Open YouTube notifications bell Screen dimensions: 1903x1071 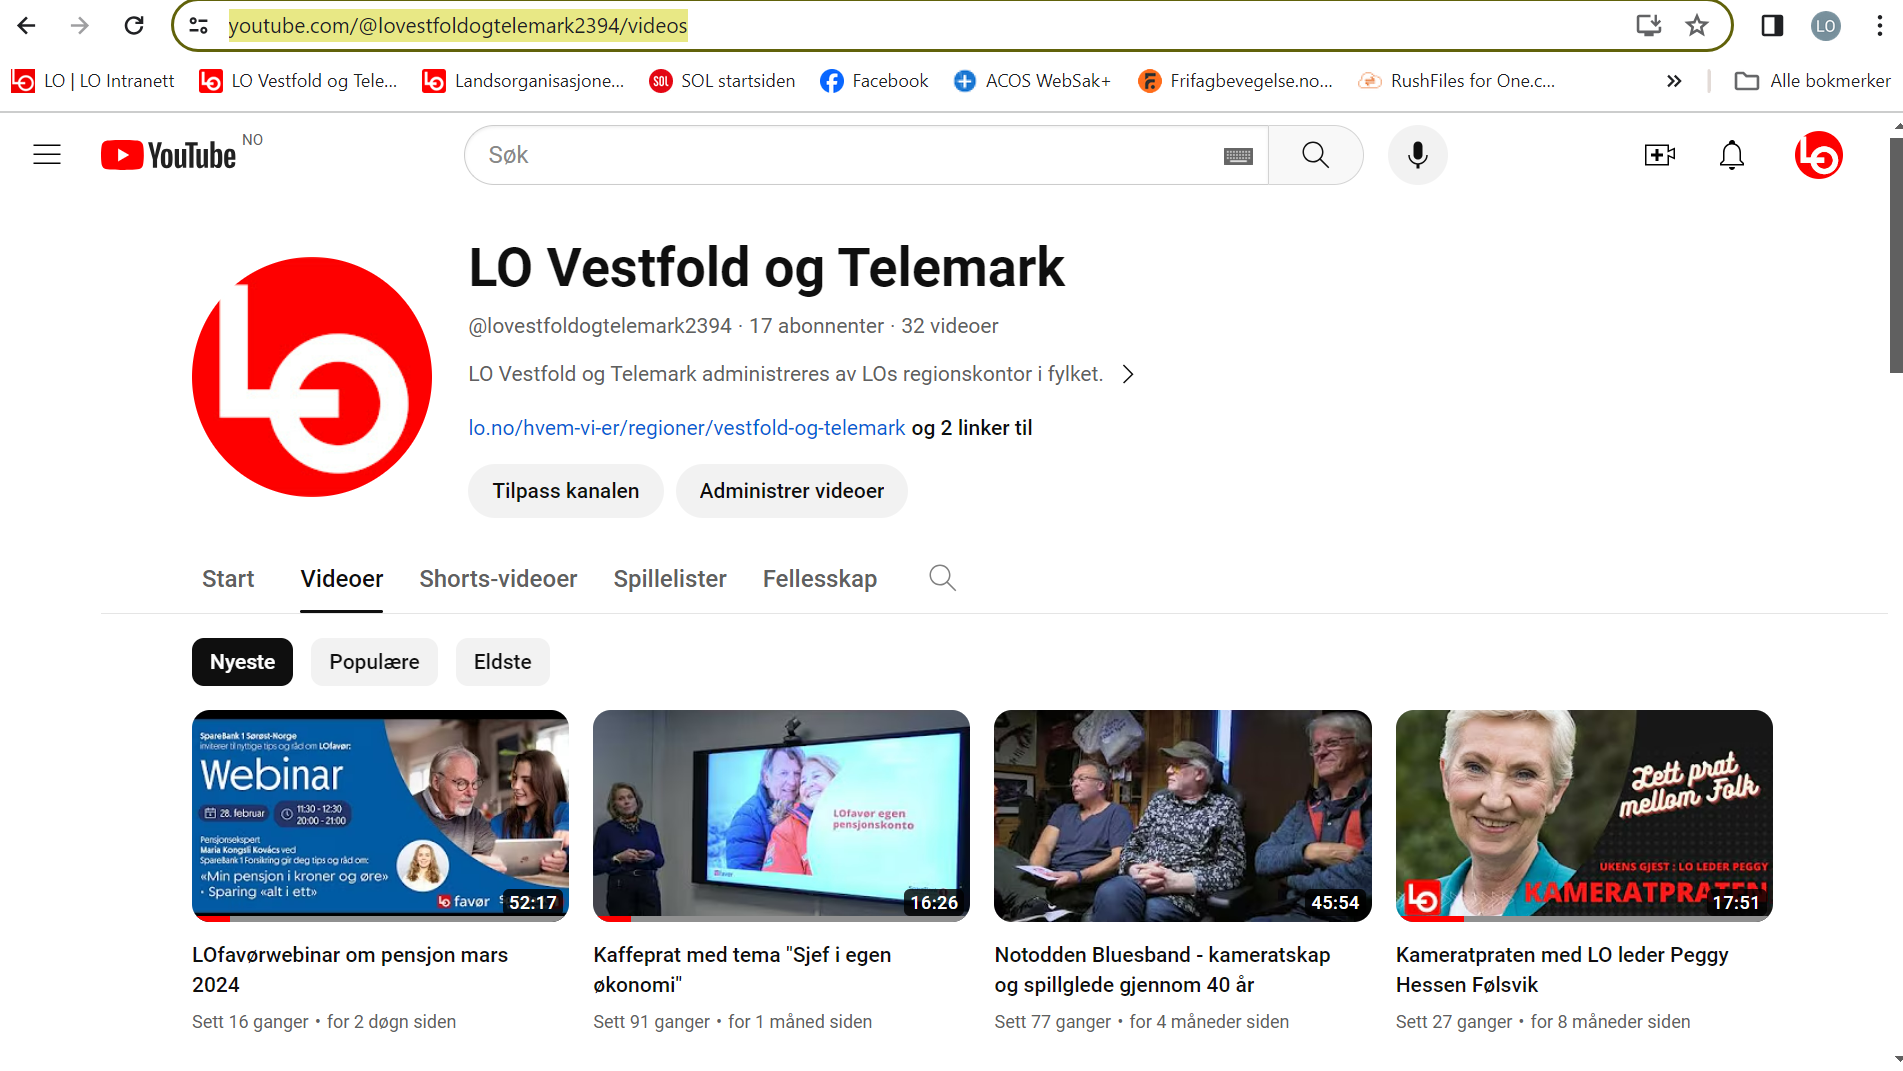(x=1731, y=155)
